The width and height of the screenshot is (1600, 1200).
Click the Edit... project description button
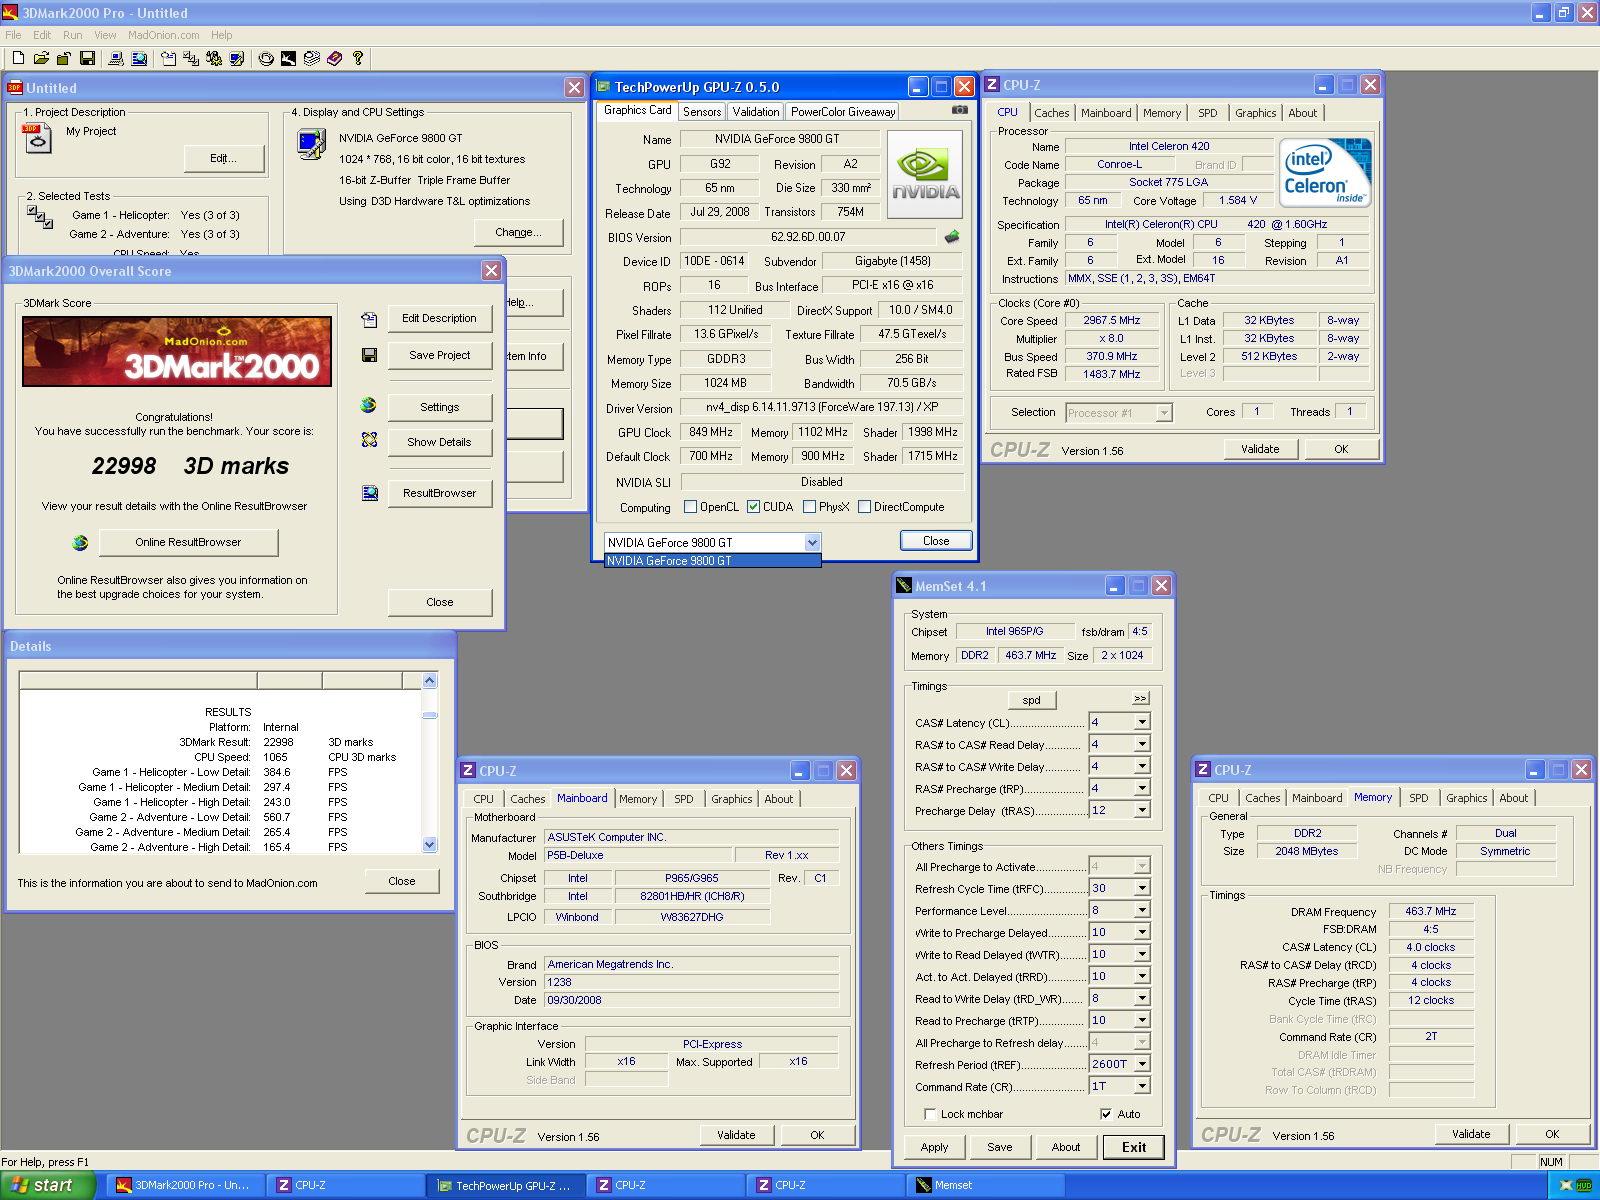(224, 158)
